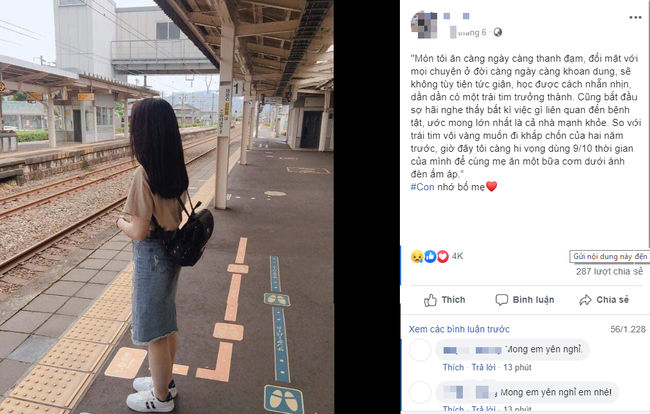Click the post date next to globe
Image resolution: width=650 pixels, height=414 pixels.
click(468, 32)
